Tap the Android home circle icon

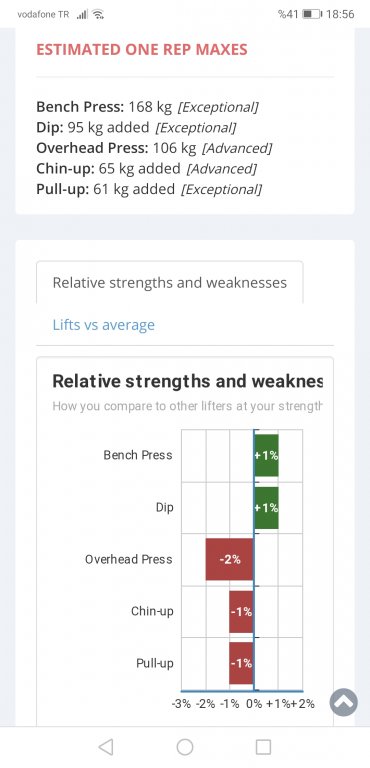click(185, 747)
